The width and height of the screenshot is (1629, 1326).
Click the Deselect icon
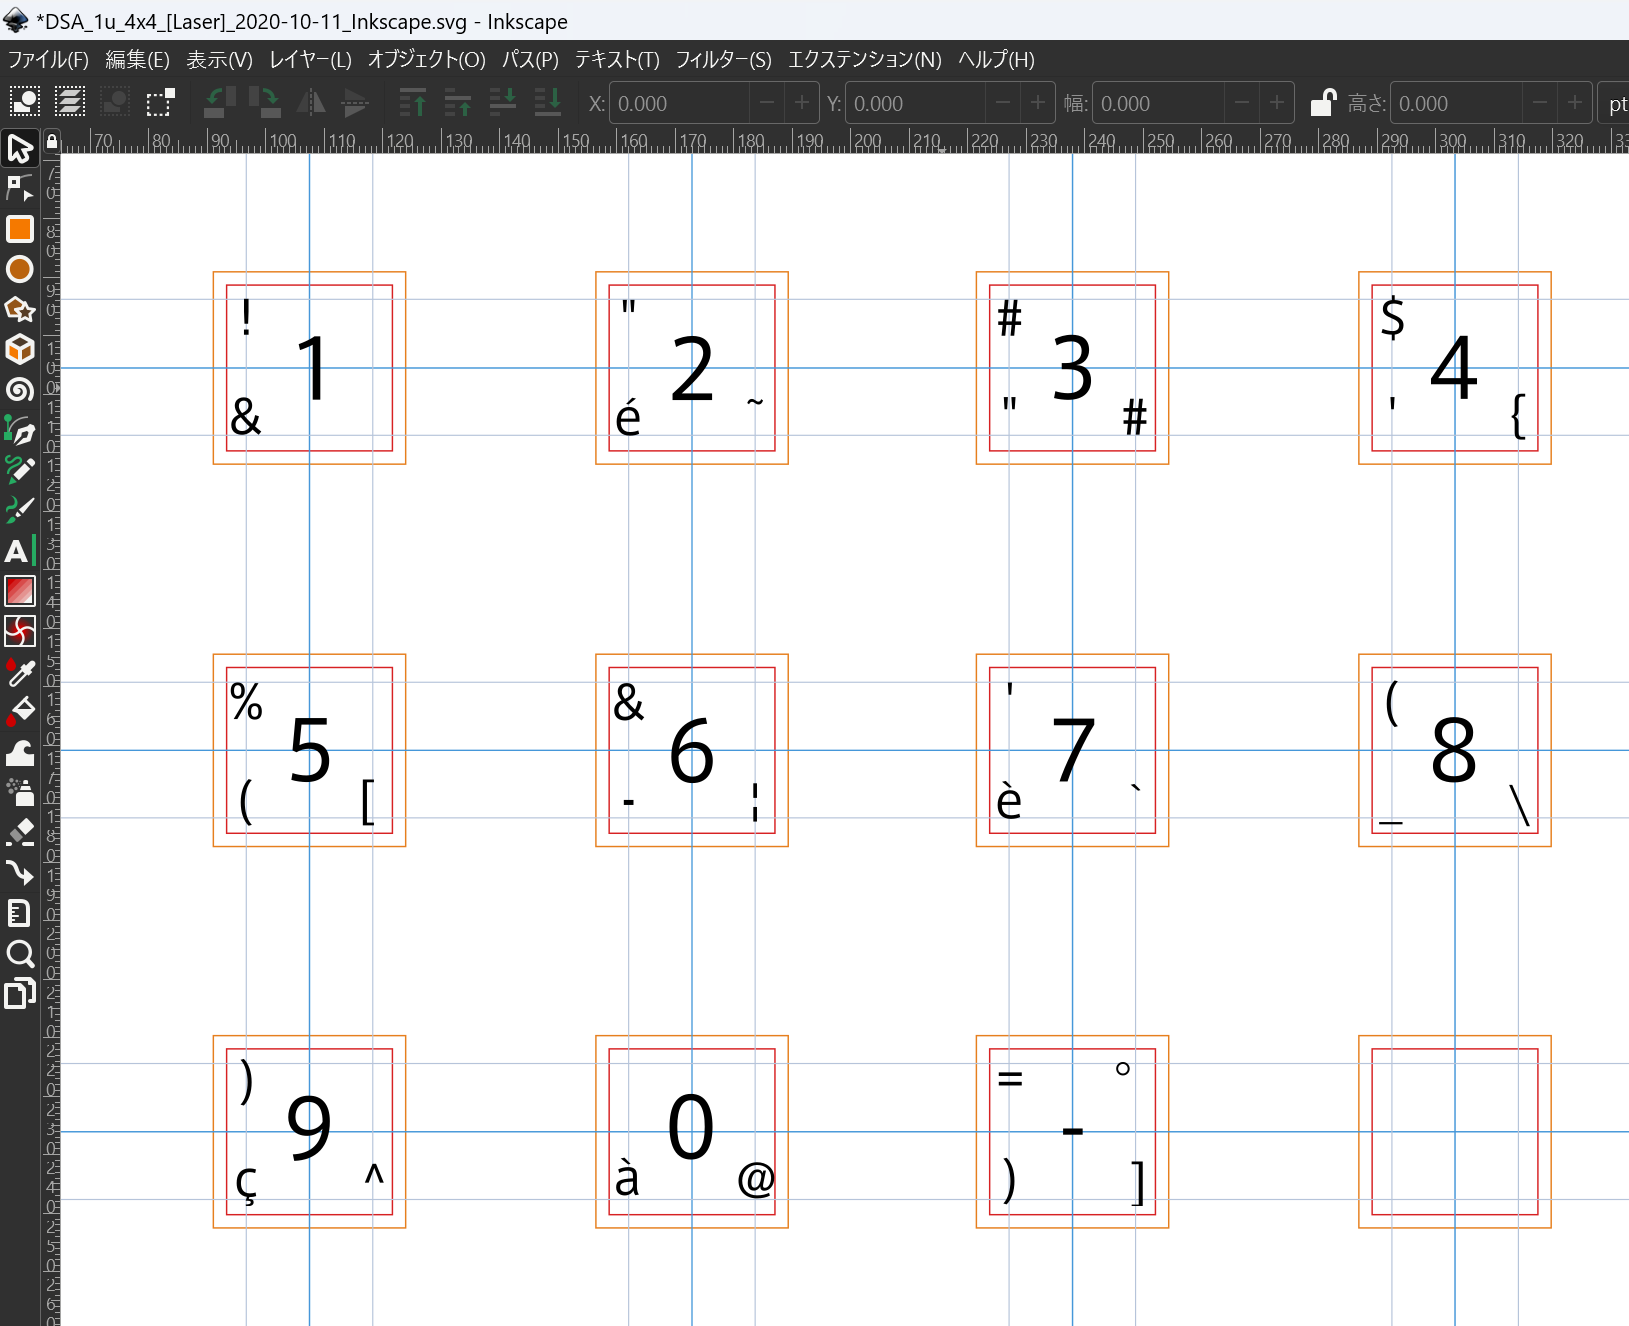coord(115,102)
